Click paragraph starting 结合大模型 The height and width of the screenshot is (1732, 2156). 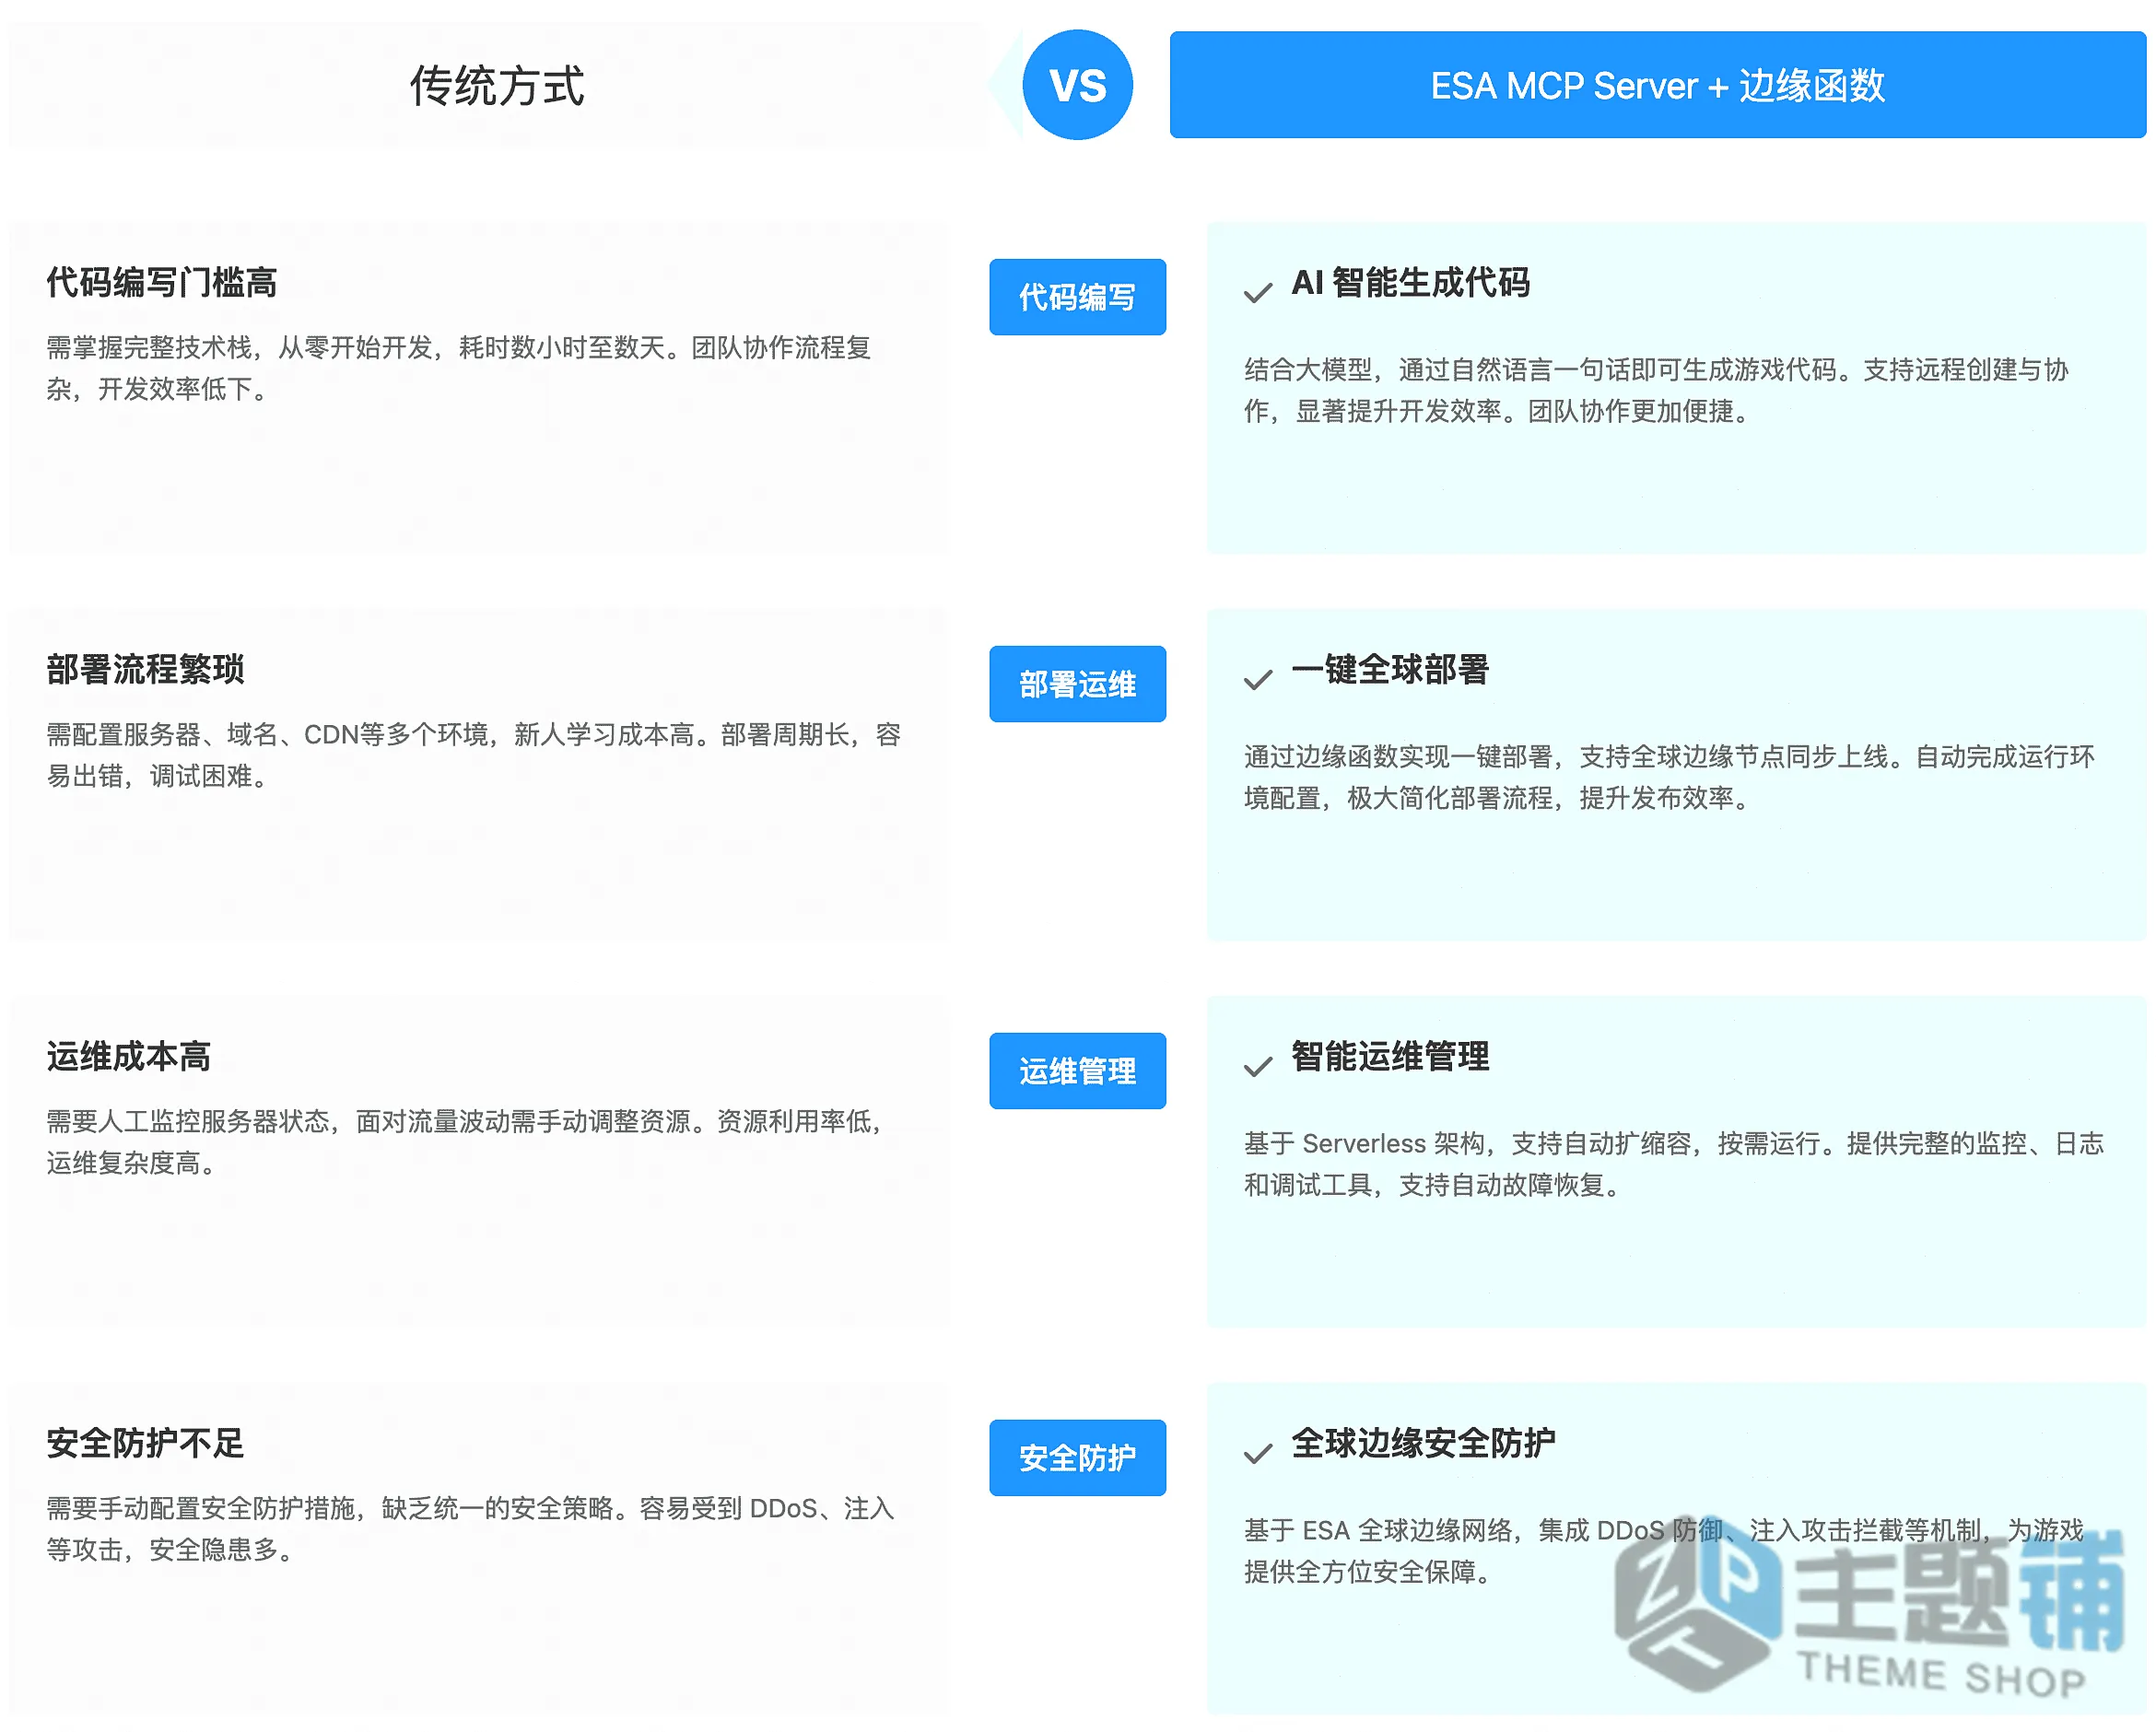[x=1656, y=390]
